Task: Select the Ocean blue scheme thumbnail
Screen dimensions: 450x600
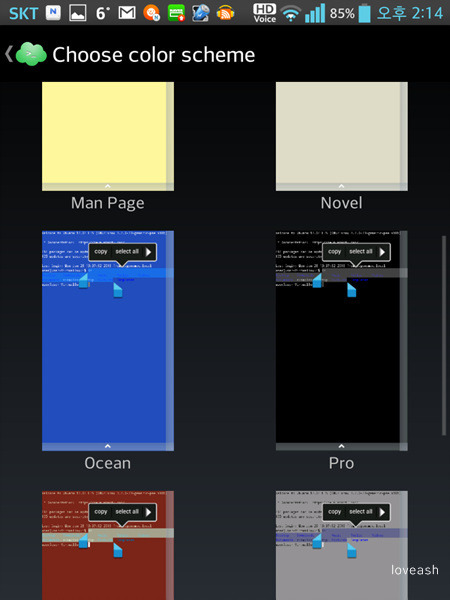Action: tap(108, 341)
